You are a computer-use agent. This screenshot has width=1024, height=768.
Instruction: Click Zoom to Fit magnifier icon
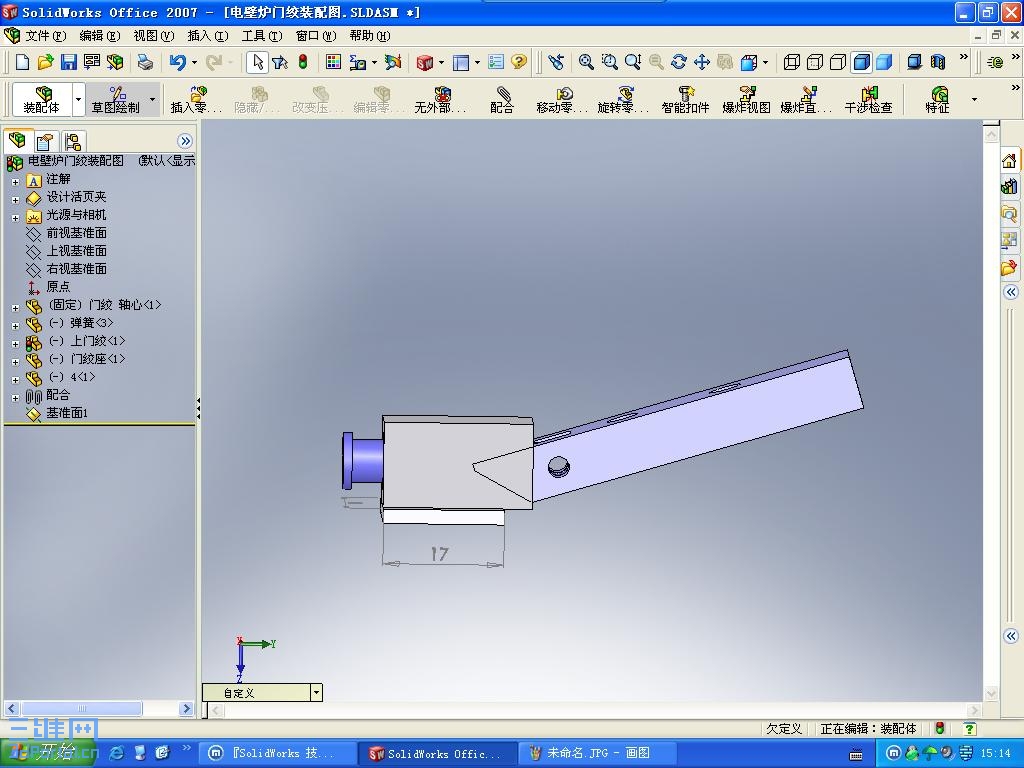(586, 62)
